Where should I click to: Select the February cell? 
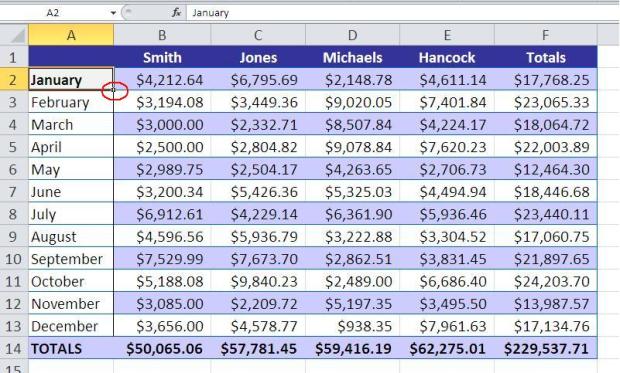point(71,102)
